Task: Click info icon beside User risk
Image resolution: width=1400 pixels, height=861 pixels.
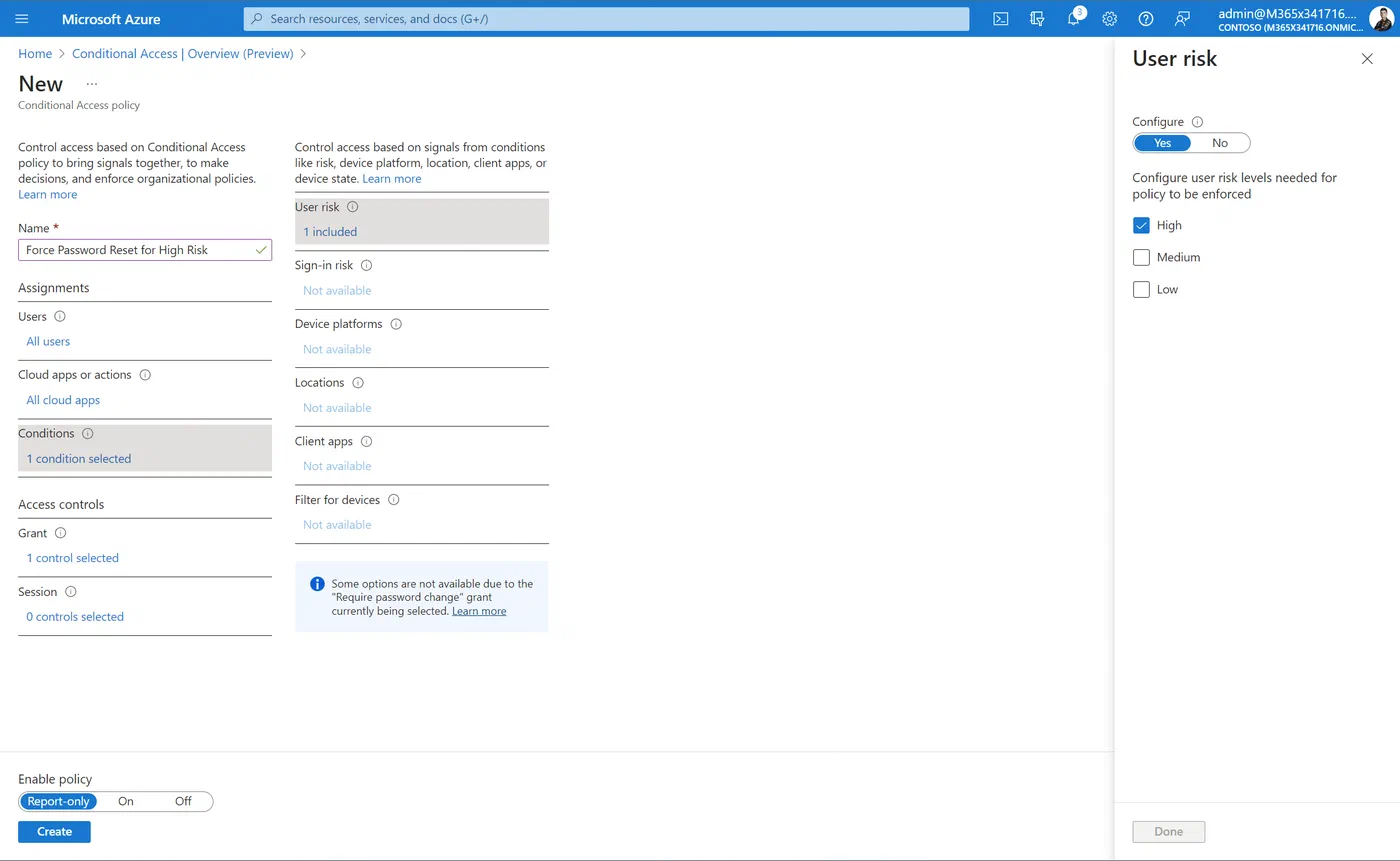Action: (352, 207)
